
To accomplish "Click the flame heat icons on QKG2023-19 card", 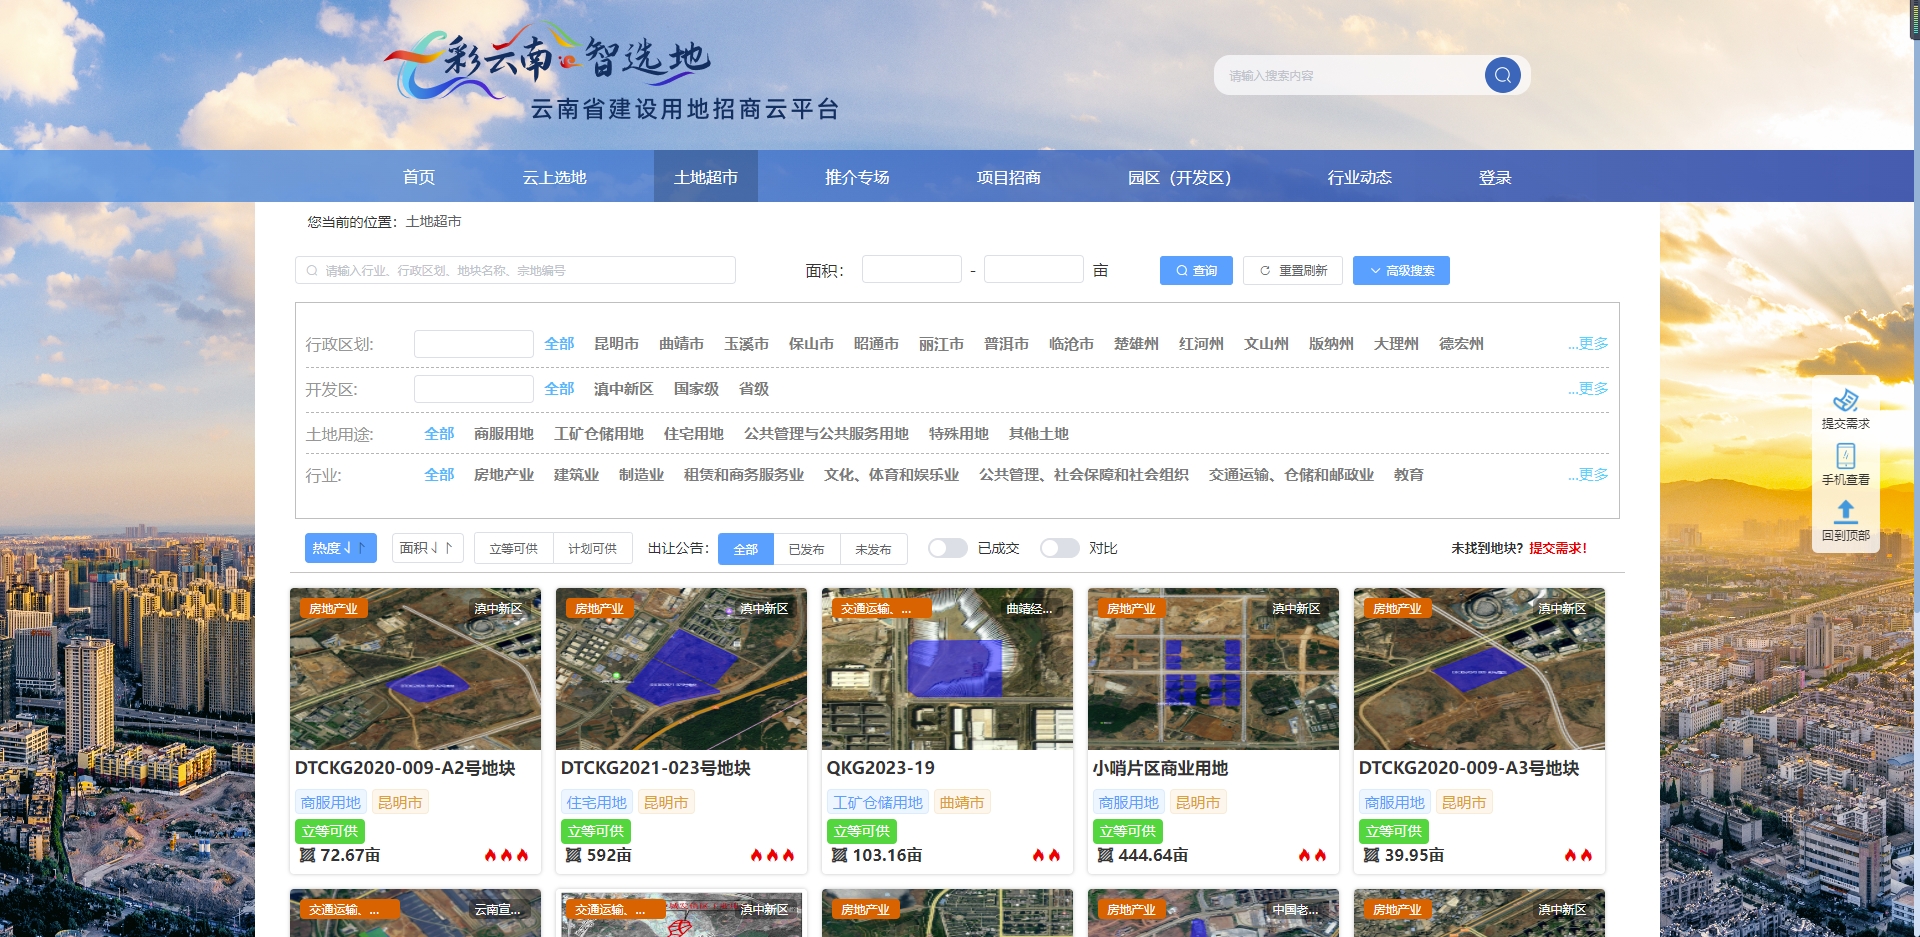I will click(x=1046, y=855).
